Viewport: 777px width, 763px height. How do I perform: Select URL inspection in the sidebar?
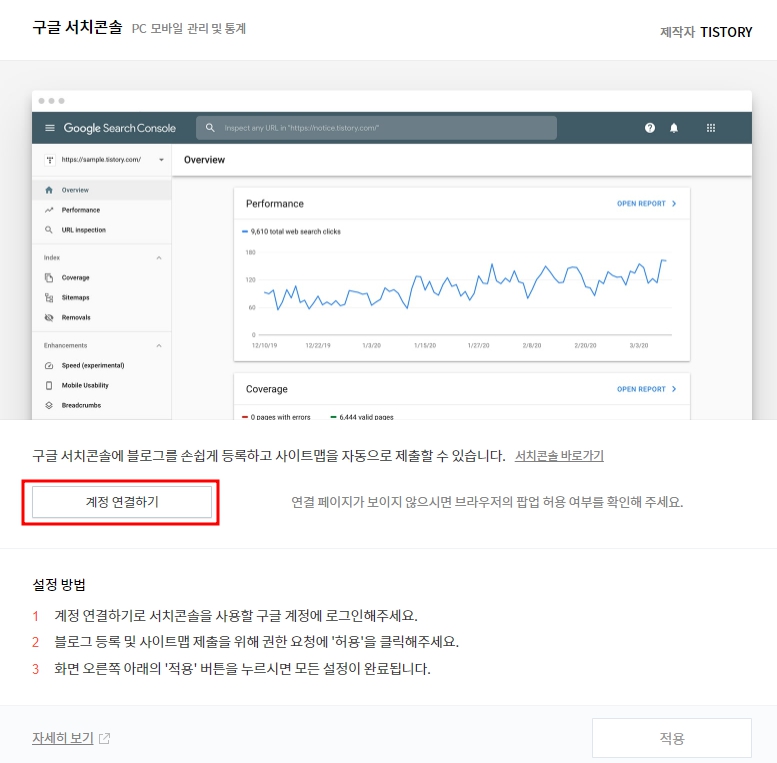102,230
